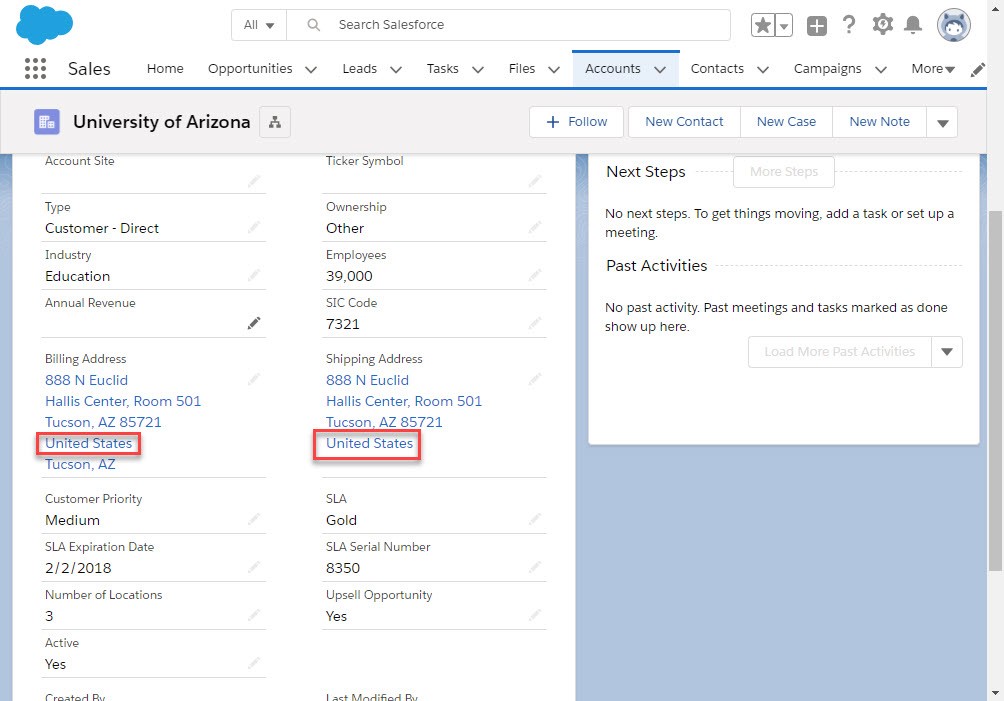The image size is (1004, 701).
Task: Edit the Number of Locations pencil icon
Action: [x=254, y=614]
